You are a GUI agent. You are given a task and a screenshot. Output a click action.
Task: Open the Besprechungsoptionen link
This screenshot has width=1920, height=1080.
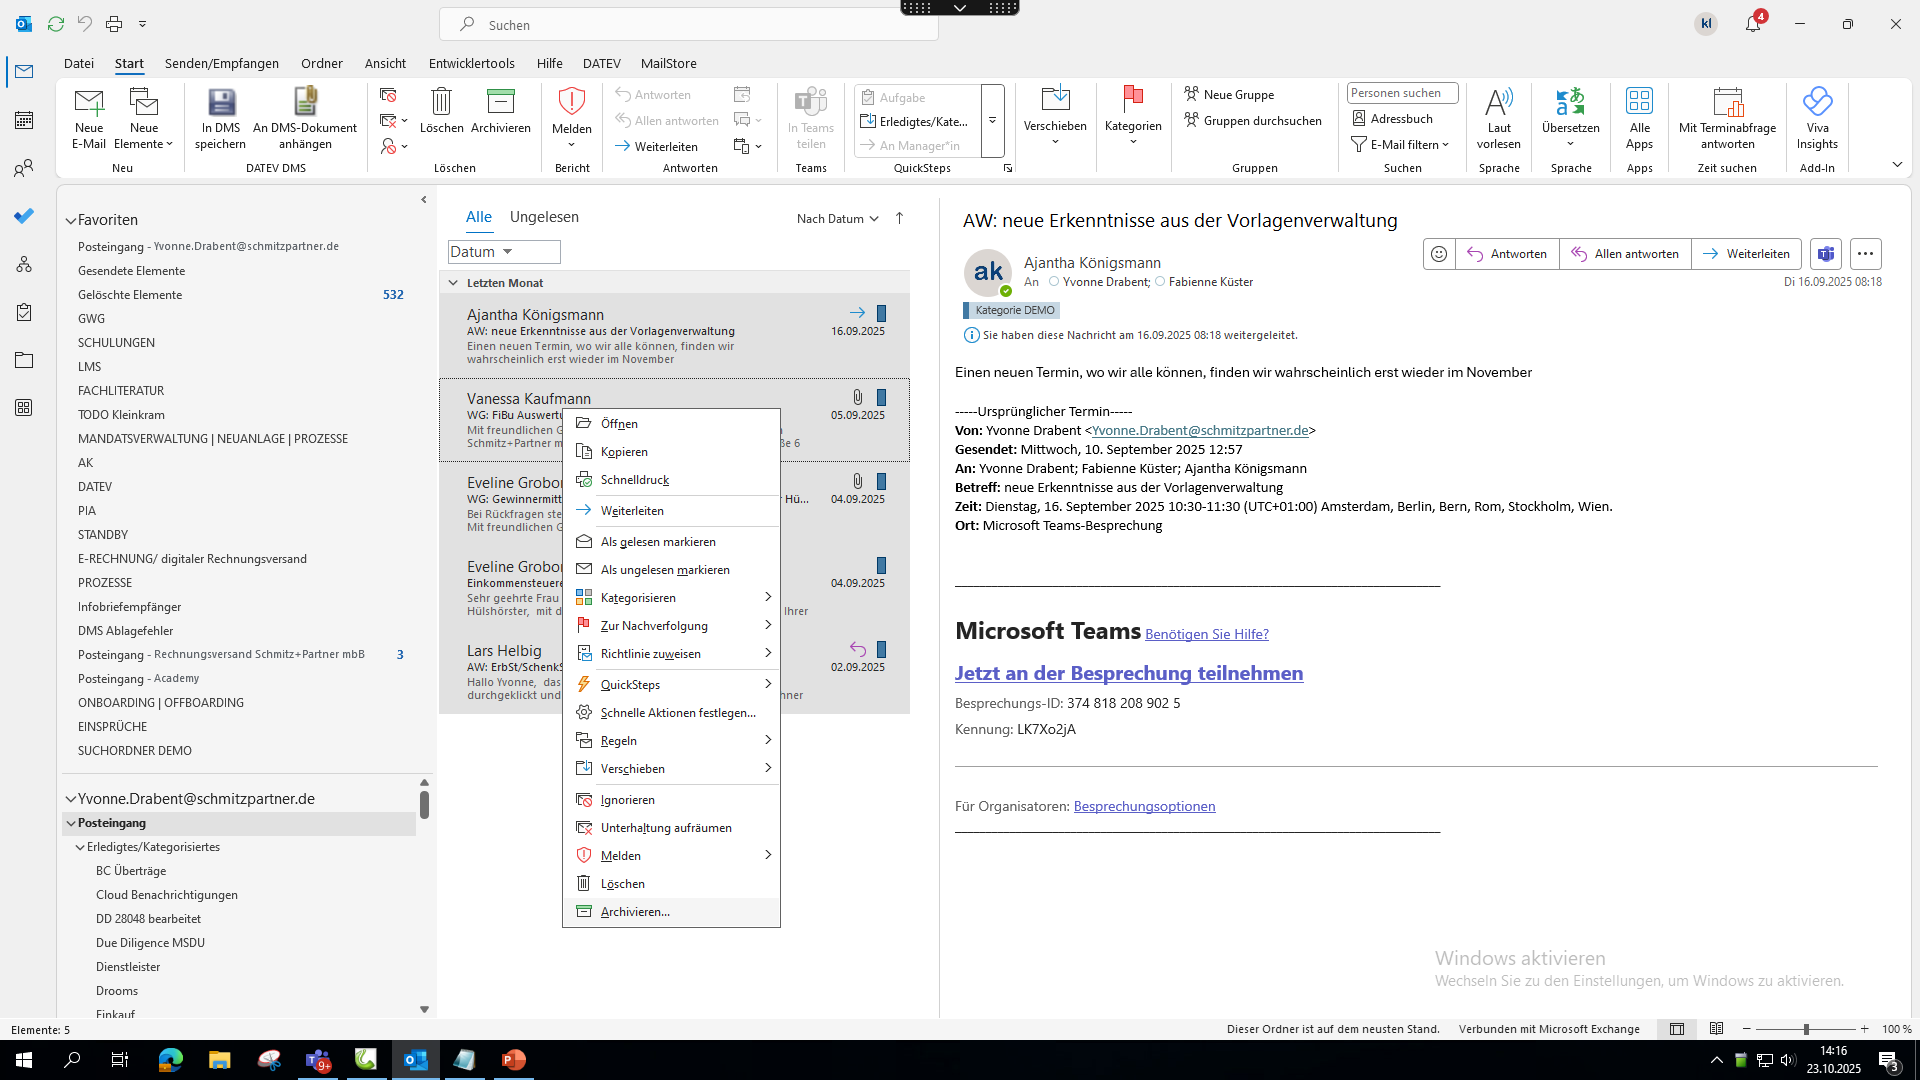pos(1144,807)
